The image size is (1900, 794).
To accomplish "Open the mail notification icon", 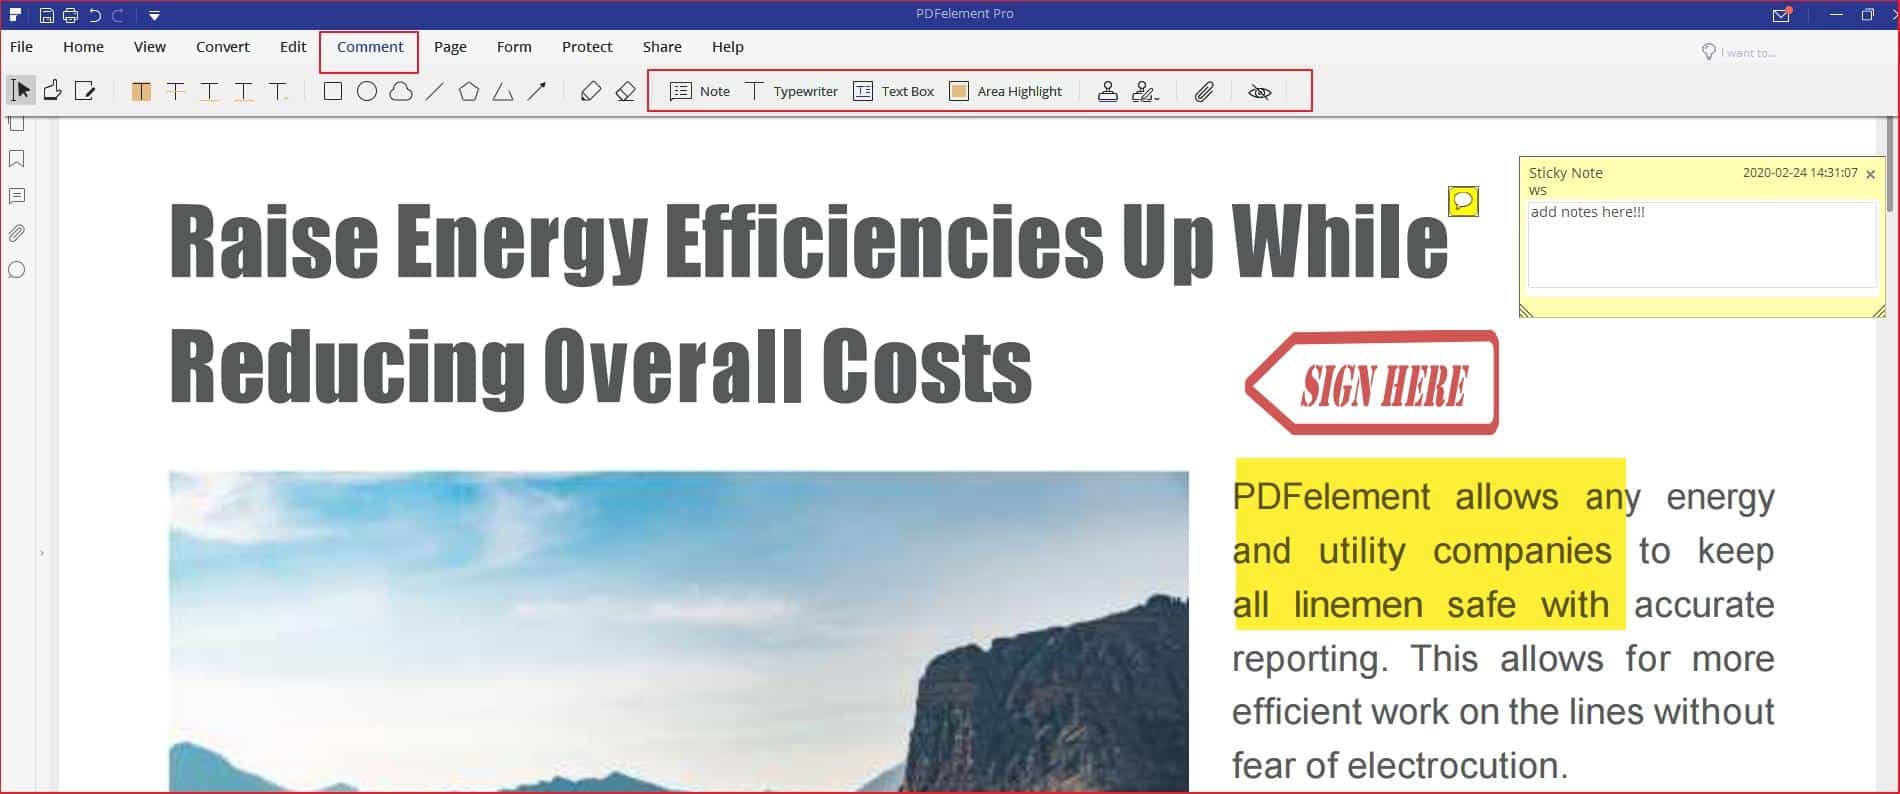I will pos(1781,15).
